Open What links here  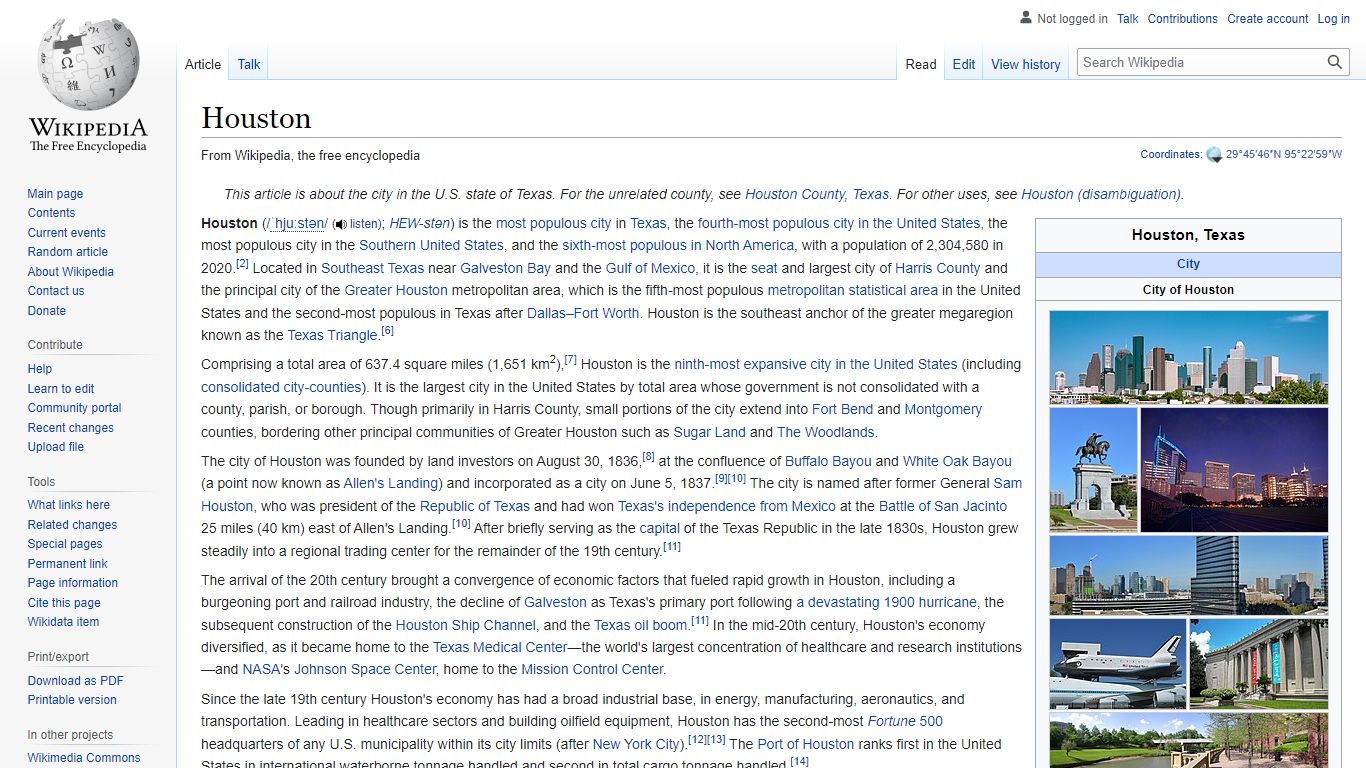[68, 505]
